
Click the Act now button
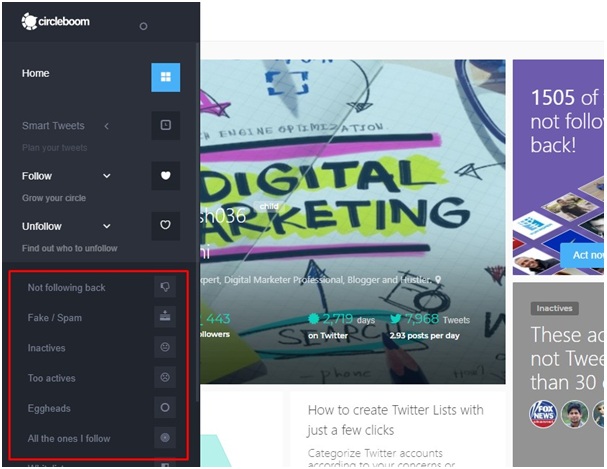pos(585,255)
